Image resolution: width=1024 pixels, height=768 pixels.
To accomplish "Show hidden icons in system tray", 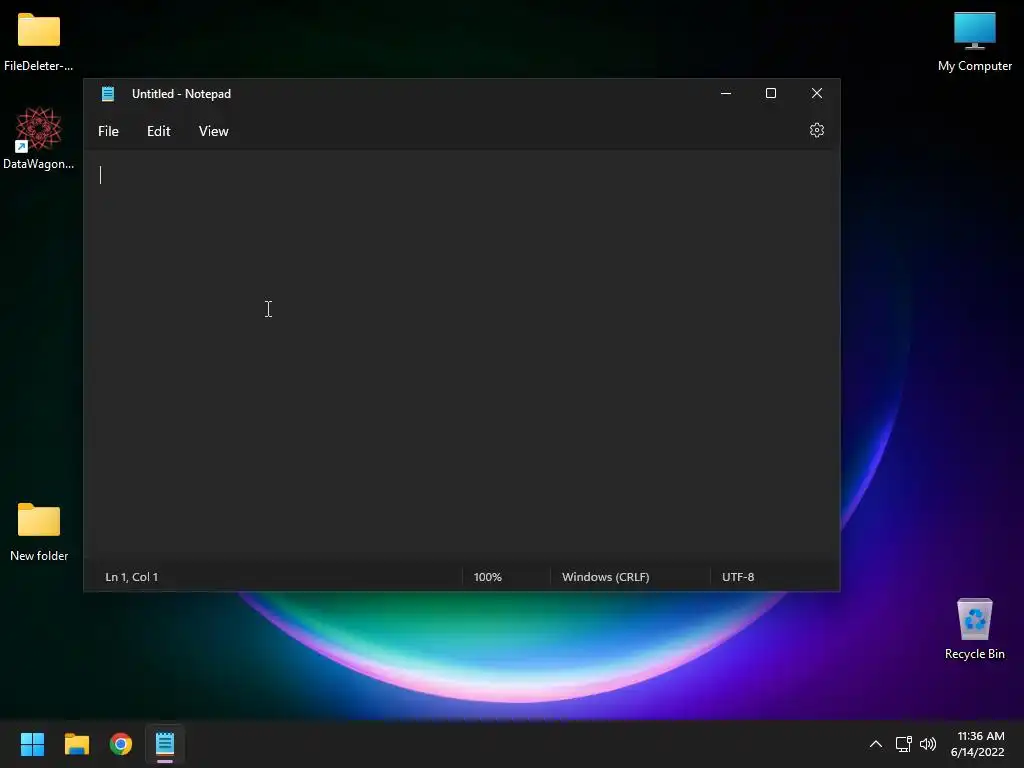I will coord(876,744).
